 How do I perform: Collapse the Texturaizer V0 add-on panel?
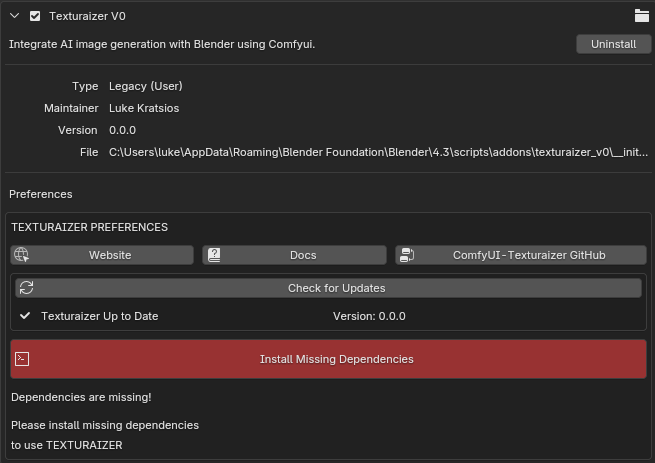15,16
